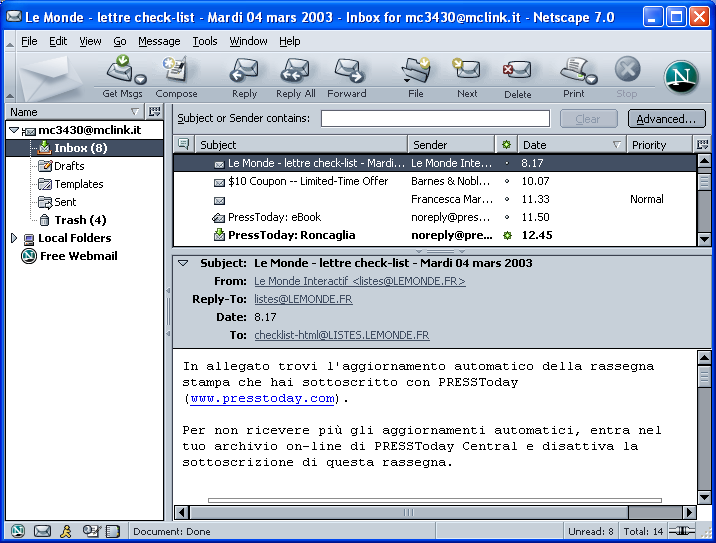
Task: Collapse the mc3430@mclink.it account tree
Action: [x=14, y=130]
